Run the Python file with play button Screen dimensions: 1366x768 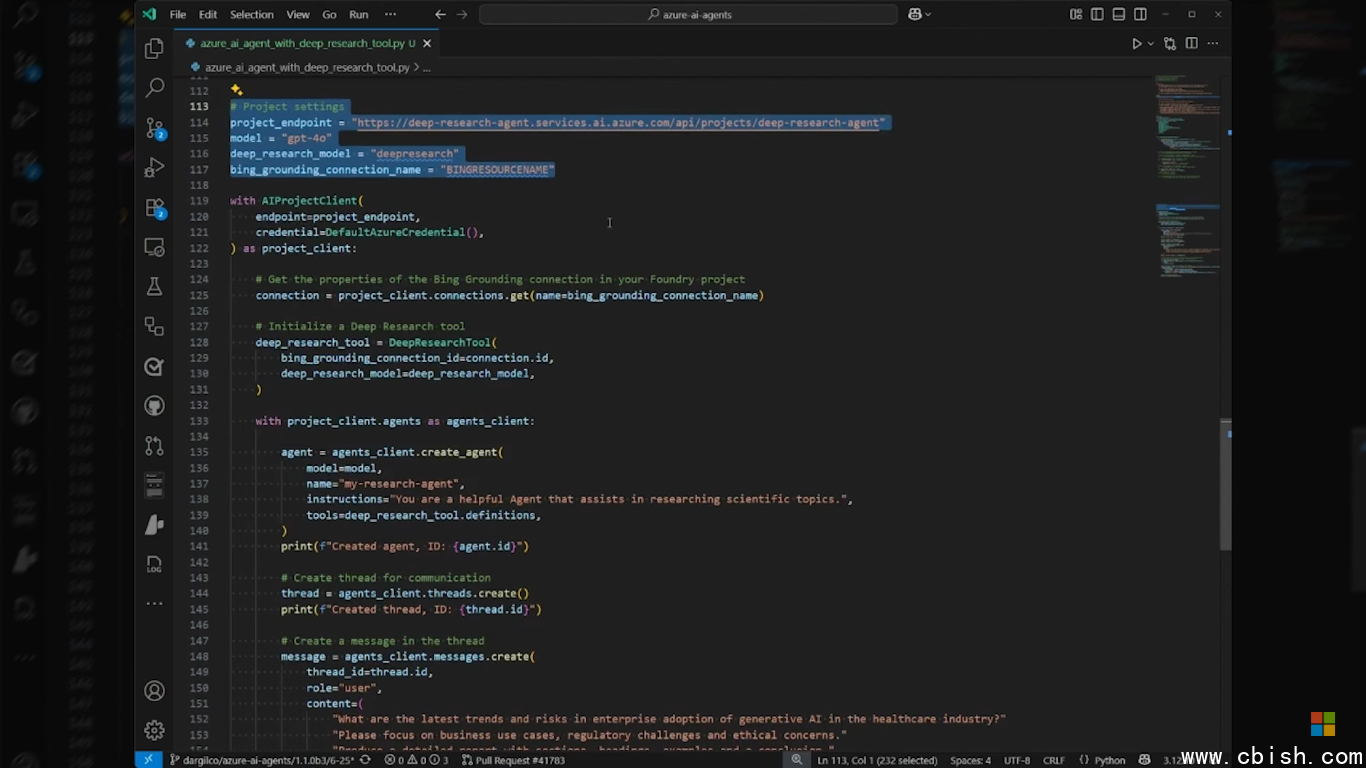click(1136, 43)
